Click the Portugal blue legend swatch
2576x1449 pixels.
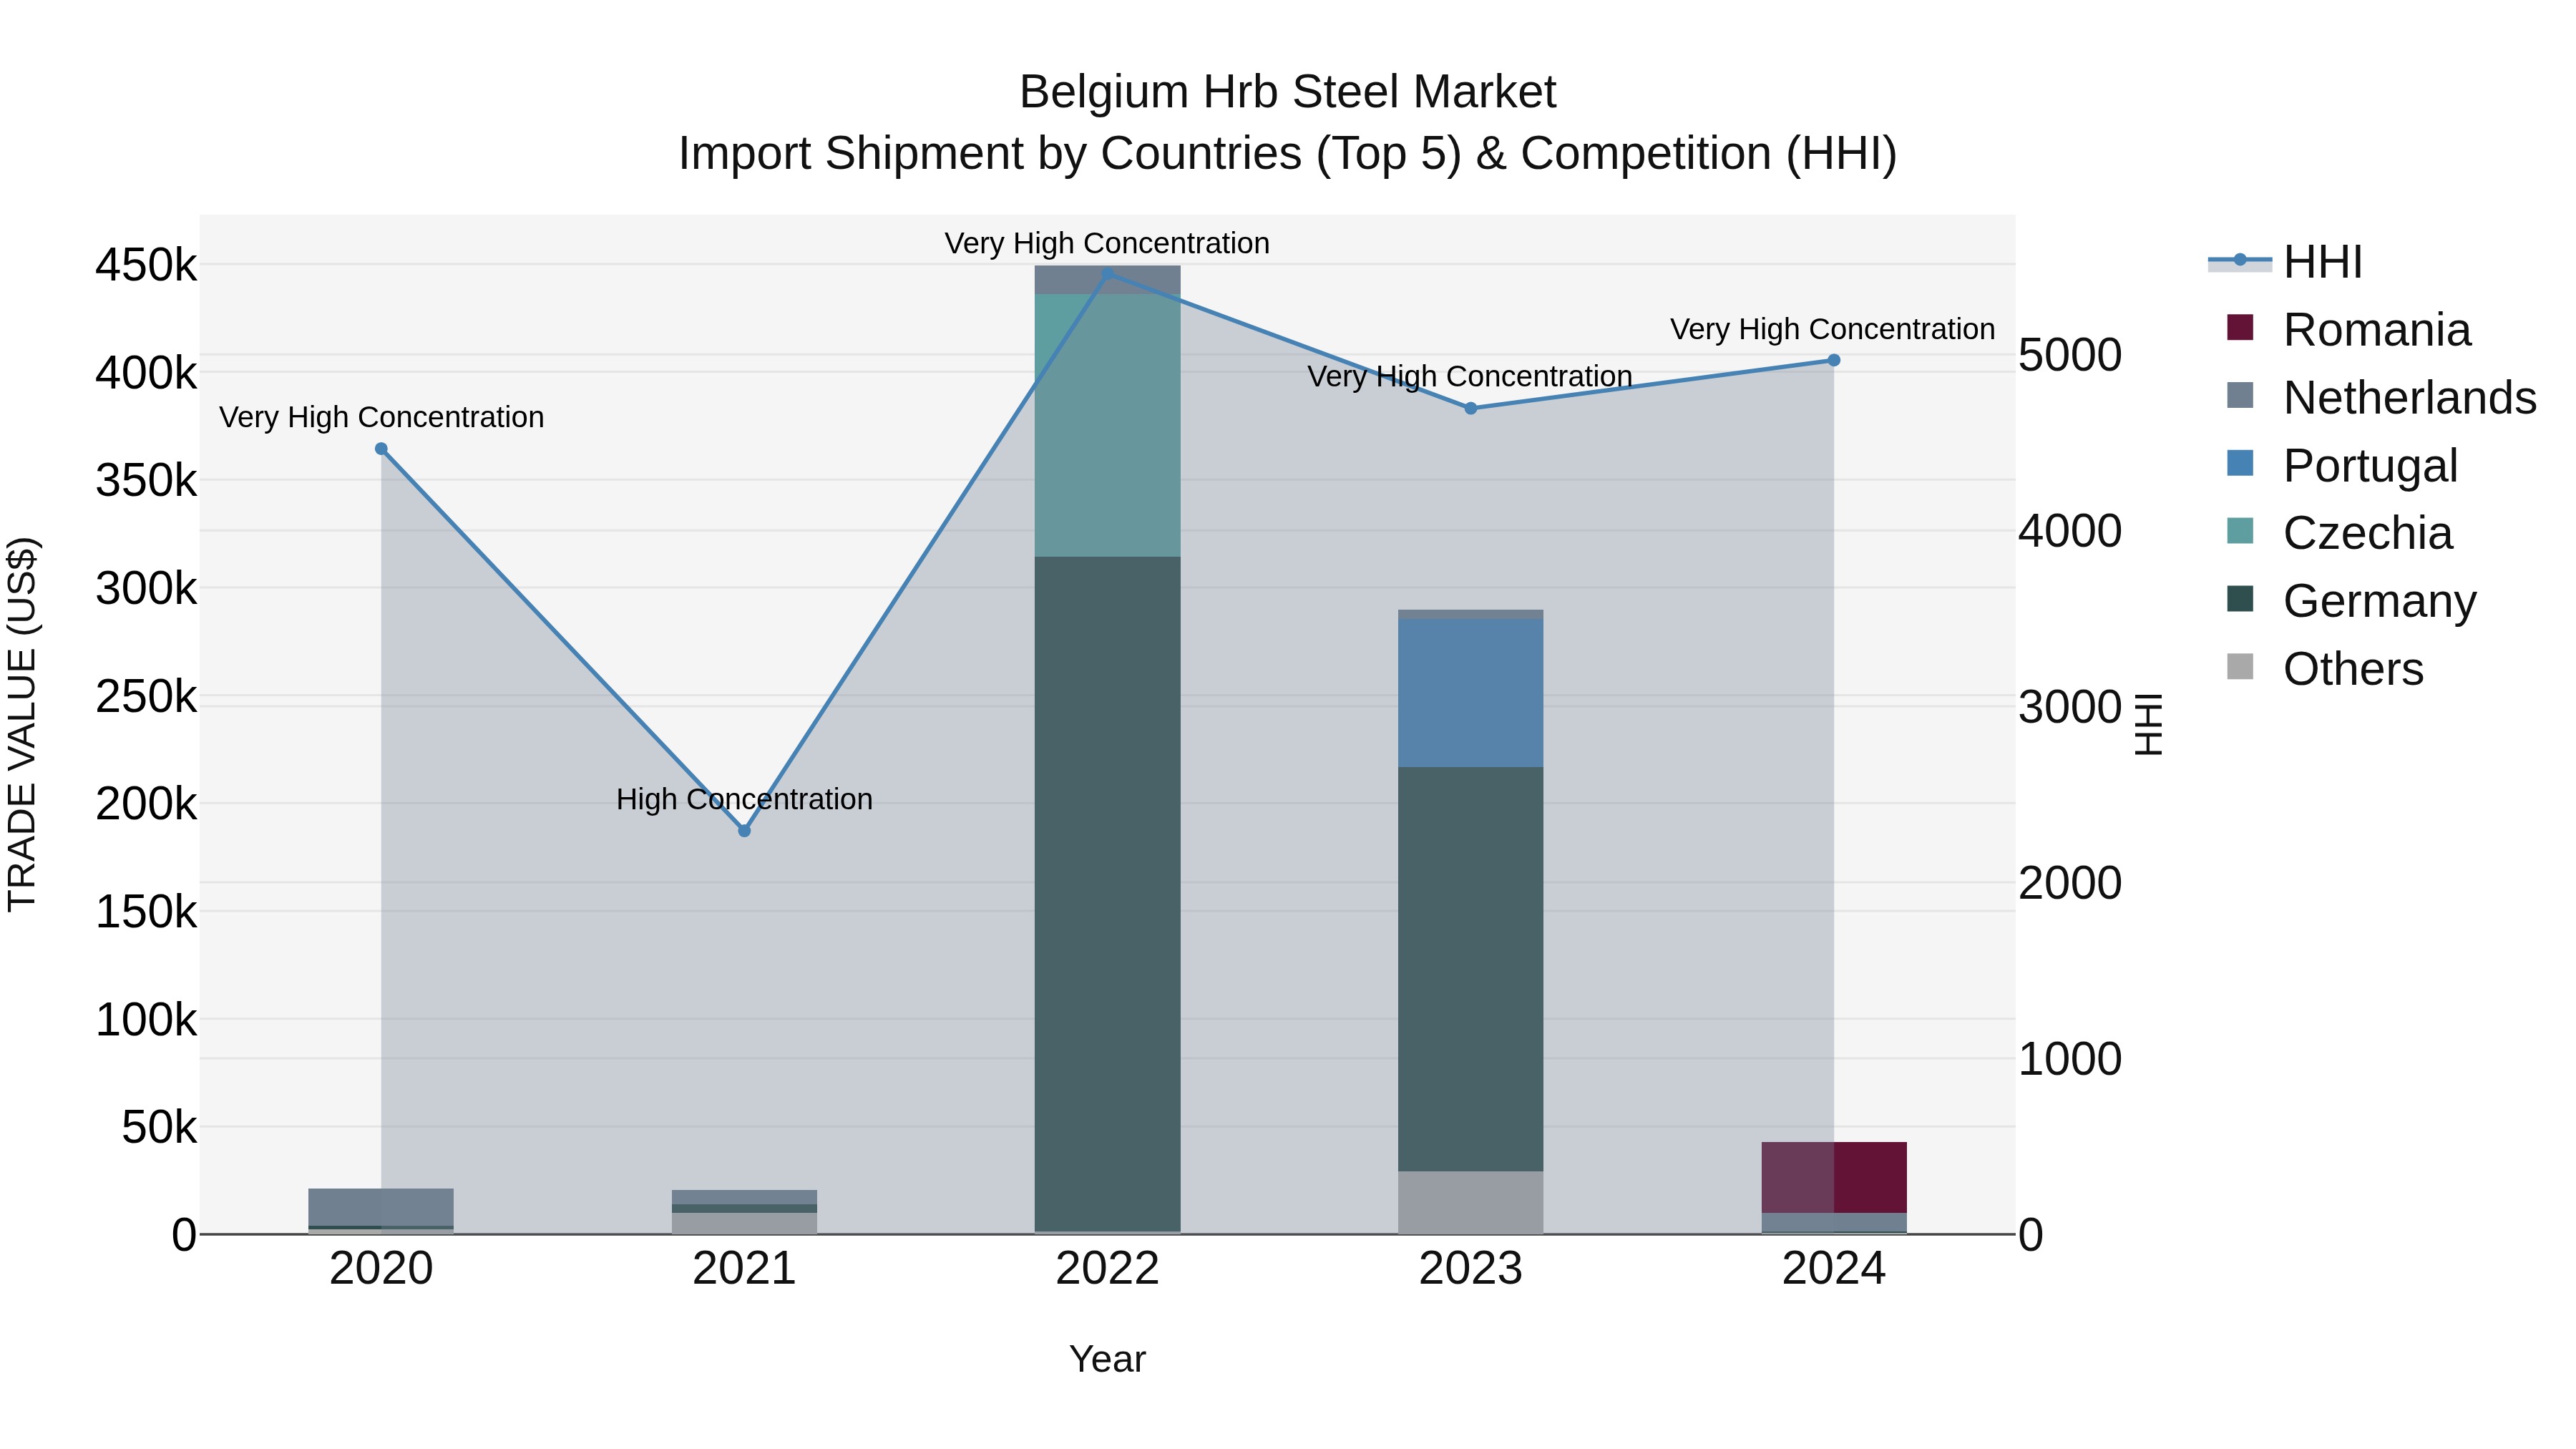(x=2240, y=463)
